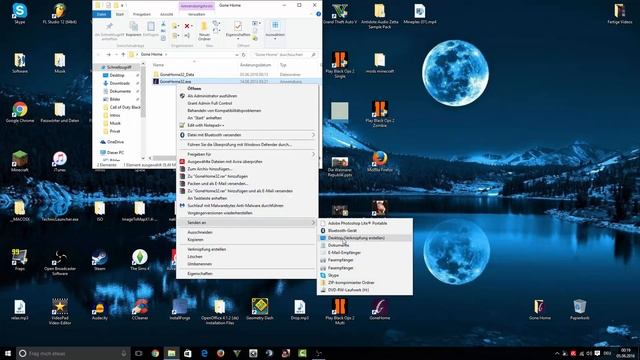This screenshot has height=360, width=640.
Task: Open Google Chrome desktop shortcut
Action: point(20,112)
